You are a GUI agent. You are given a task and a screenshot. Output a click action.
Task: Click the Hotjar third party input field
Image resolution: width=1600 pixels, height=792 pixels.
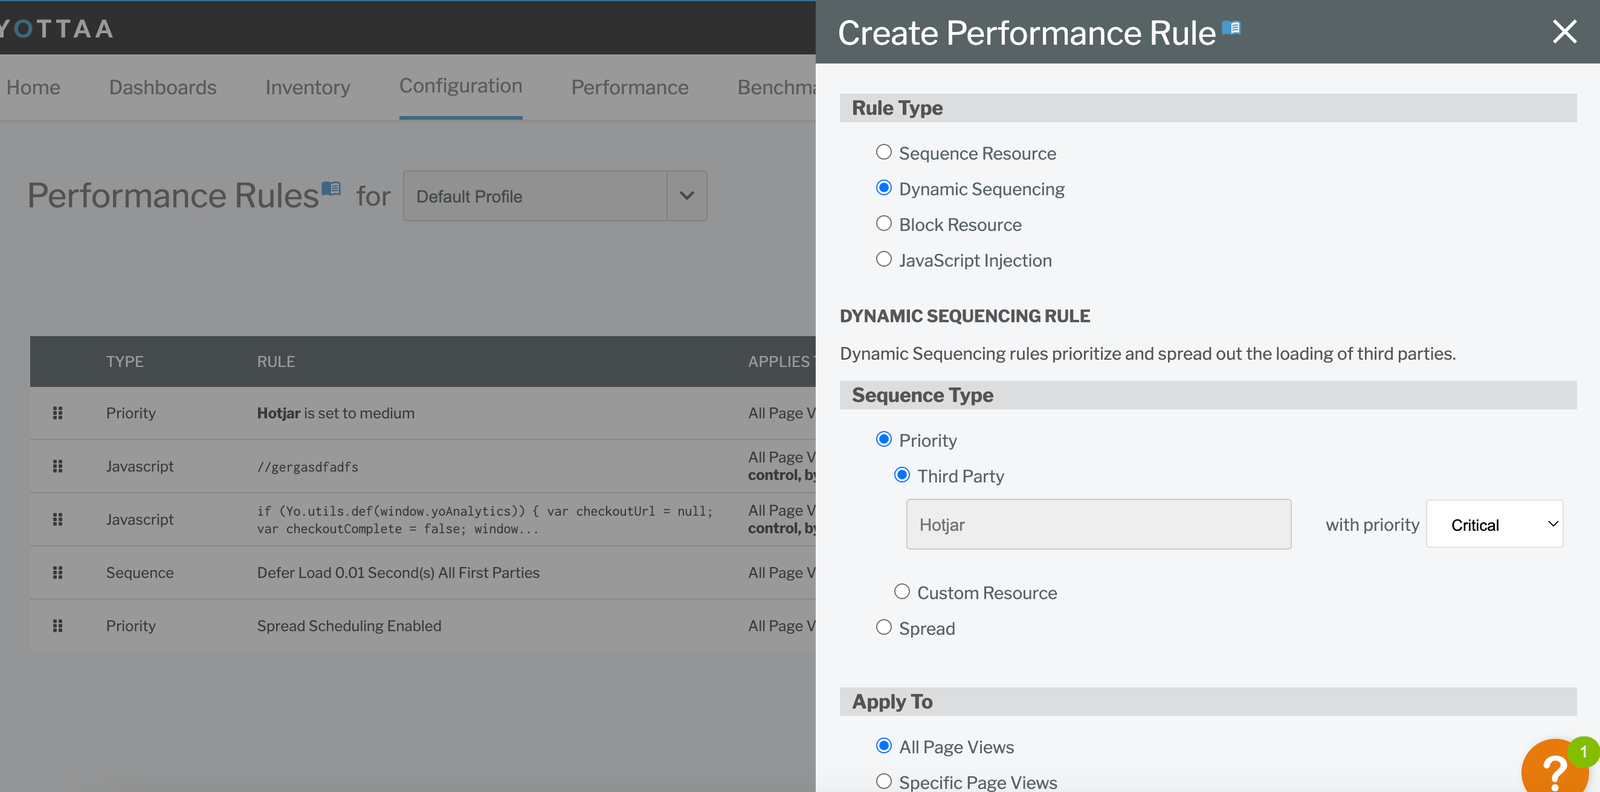(1098, 524)
